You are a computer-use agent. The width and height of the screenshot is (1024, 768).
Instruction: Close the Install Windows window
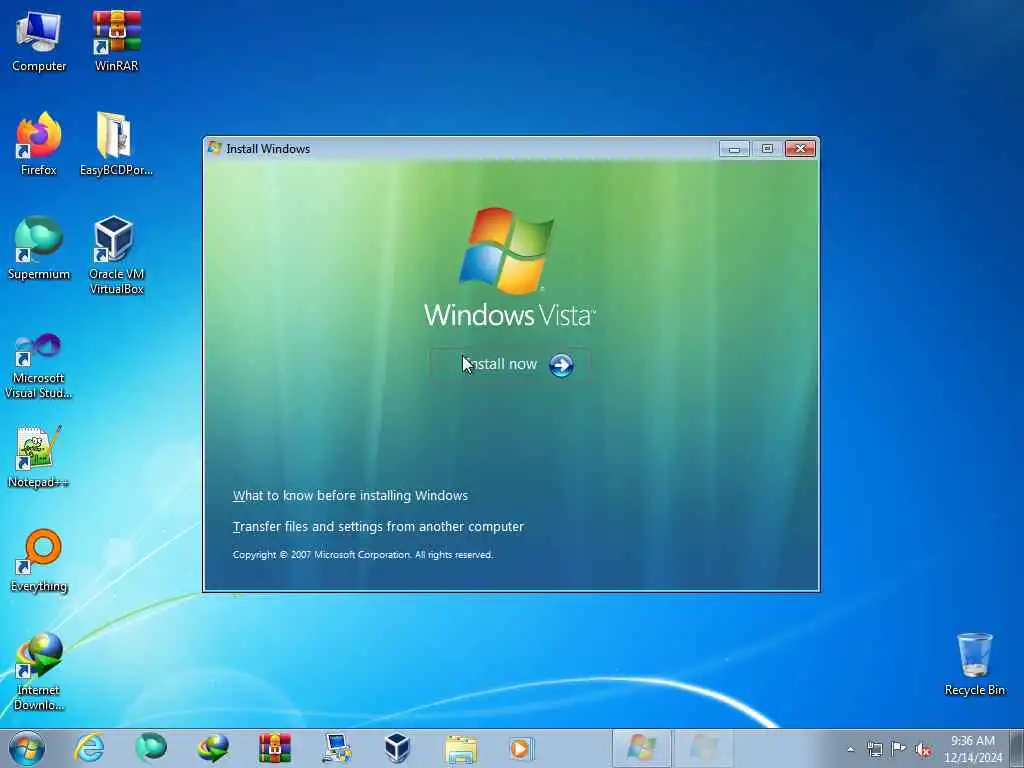(801, 149)
